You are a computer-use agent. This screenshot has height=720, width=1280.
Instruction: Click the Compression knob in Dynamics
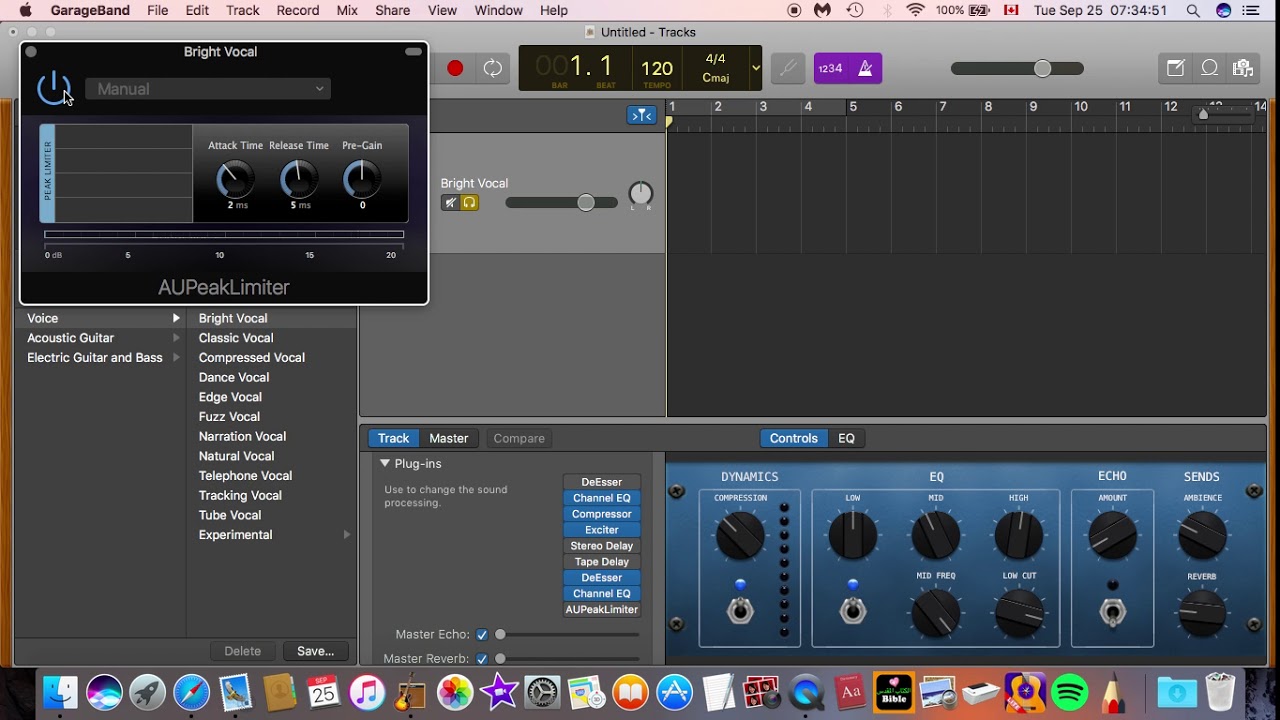point(740,535)
